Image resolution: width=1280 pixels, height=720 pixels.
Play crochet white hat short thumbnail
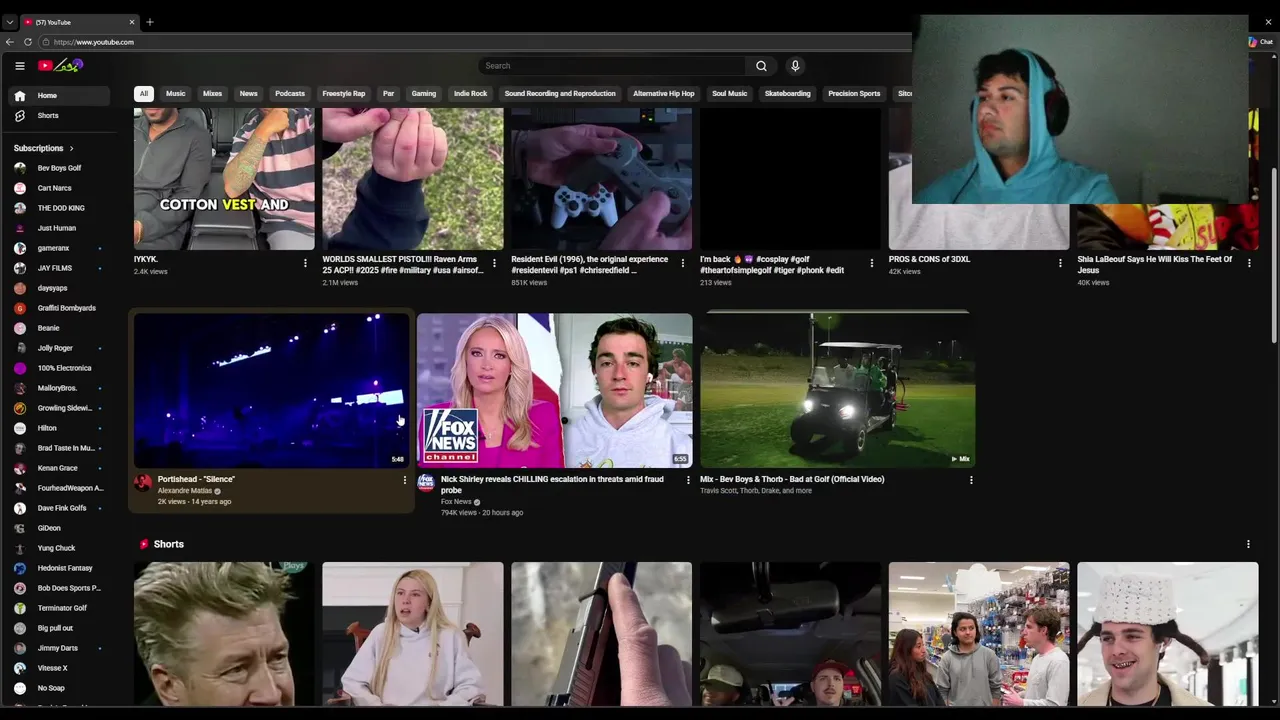coord(1168,634)
